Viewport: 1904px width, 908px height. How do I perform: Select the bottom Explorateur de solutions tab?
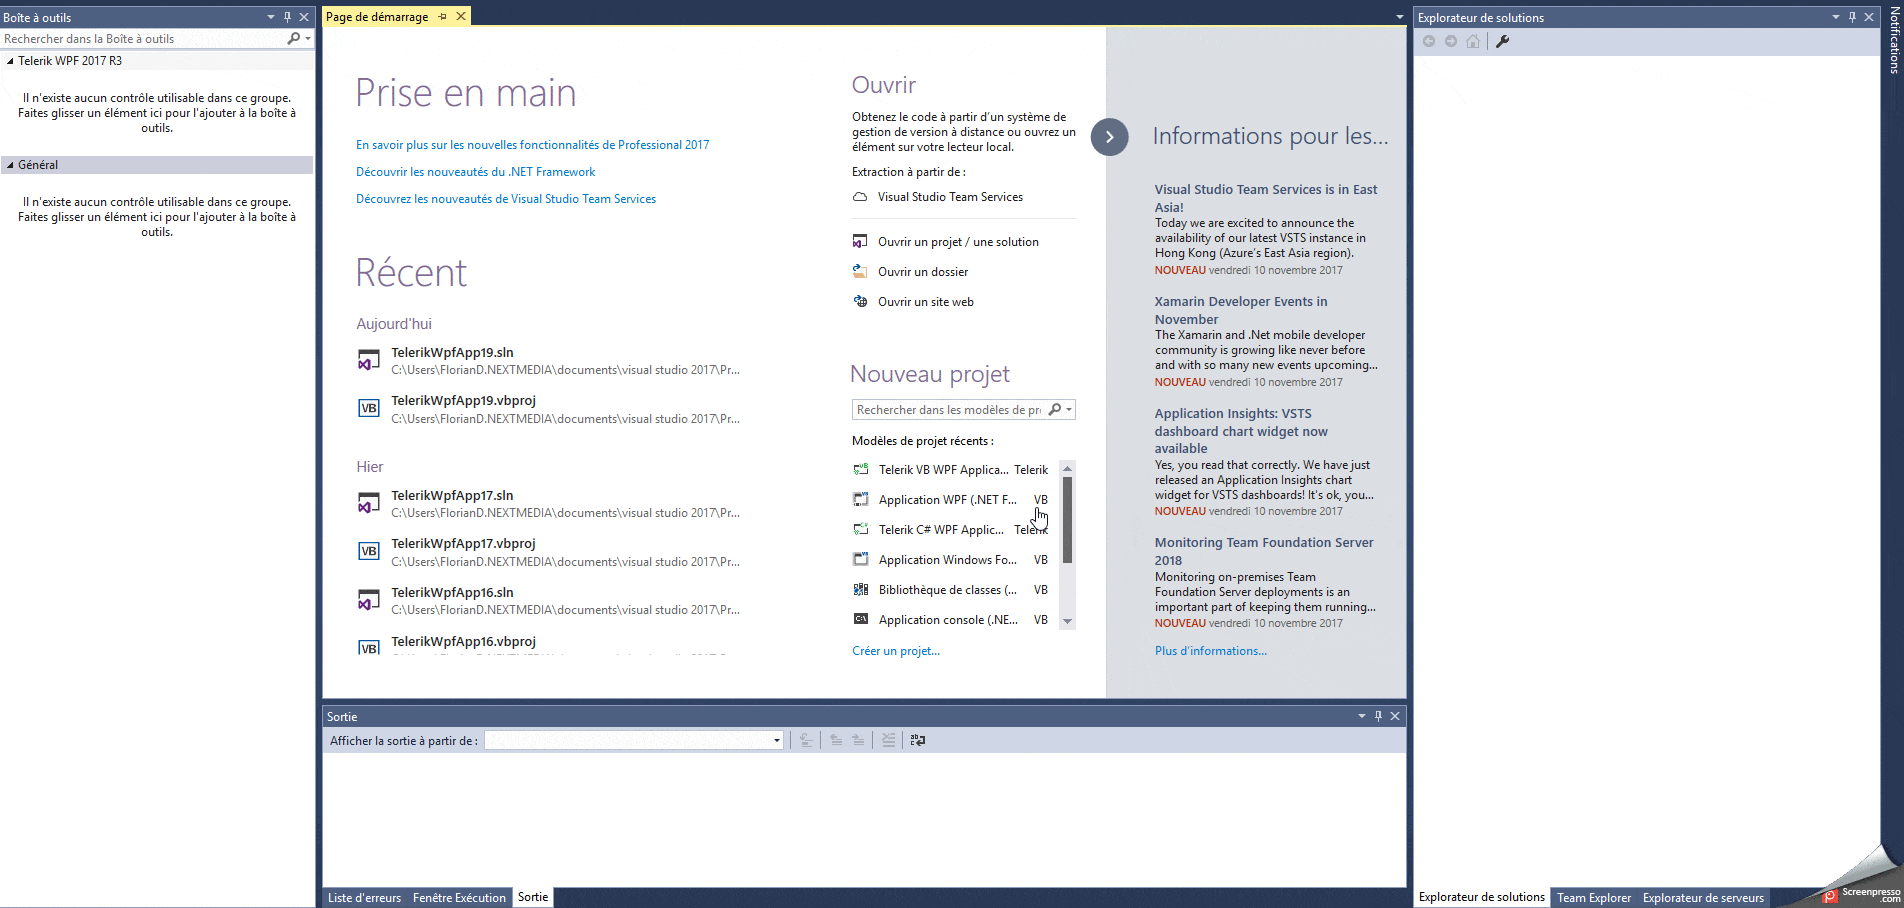(1481, 897)
